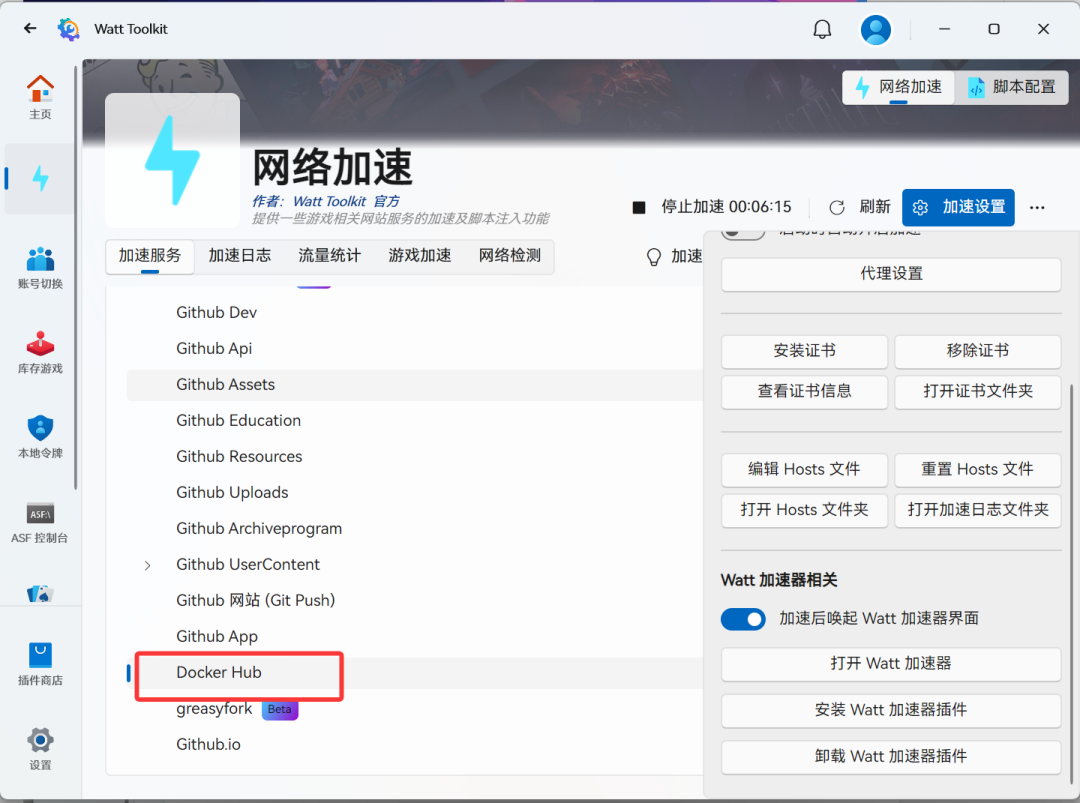Open 账号切换 account switcher
1080x803 pixels.
pos(40,267)
